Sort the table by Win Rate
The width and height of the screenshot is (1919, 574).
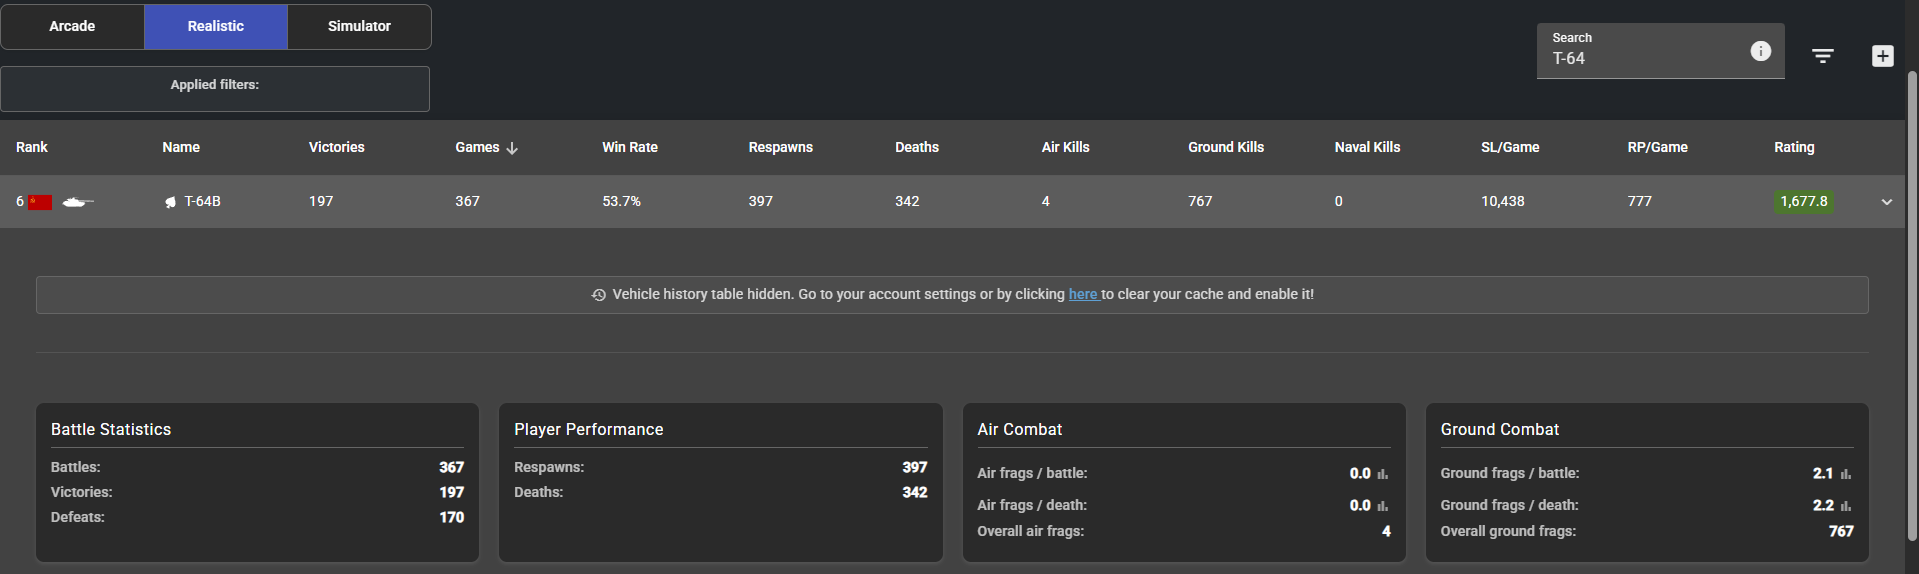(629, 147)
